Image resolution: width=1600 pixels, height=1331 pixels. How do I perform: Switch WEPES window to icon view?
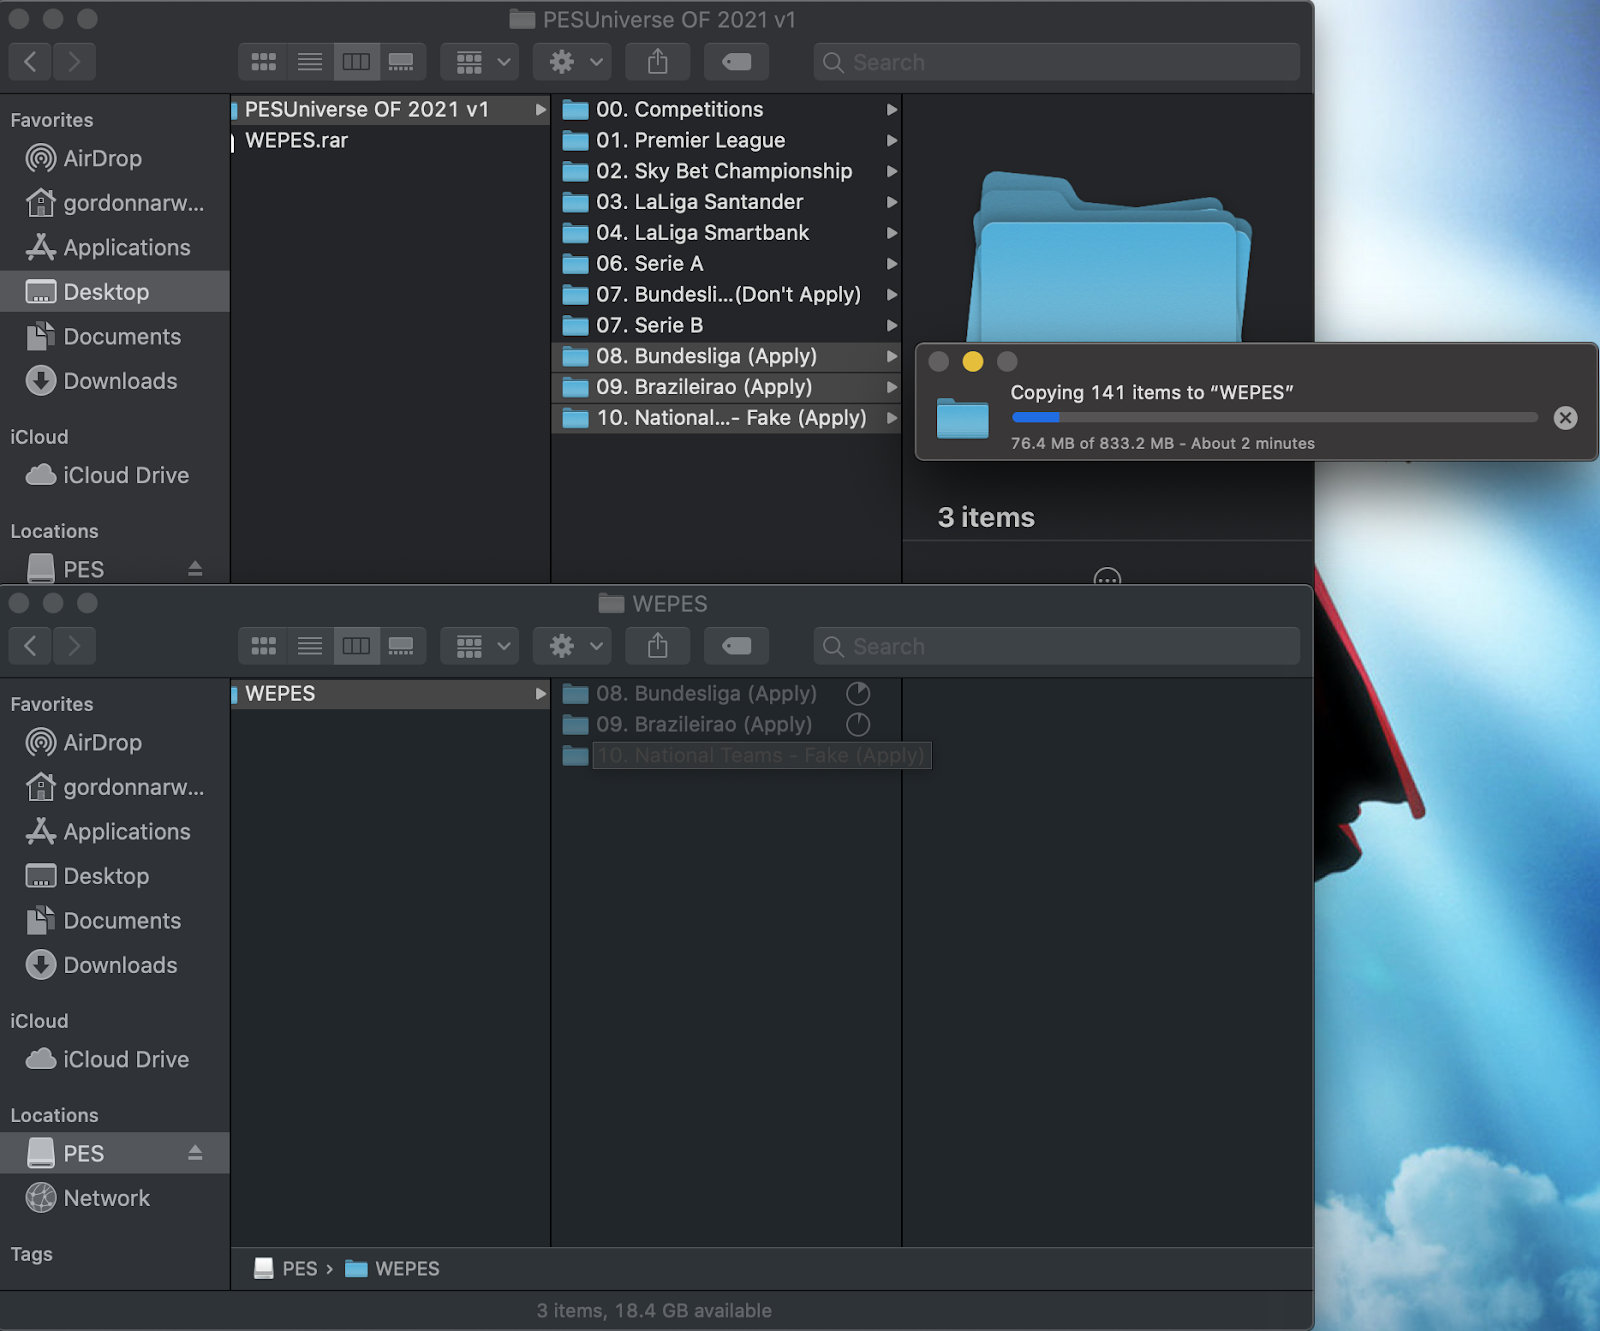click(264, 646)
